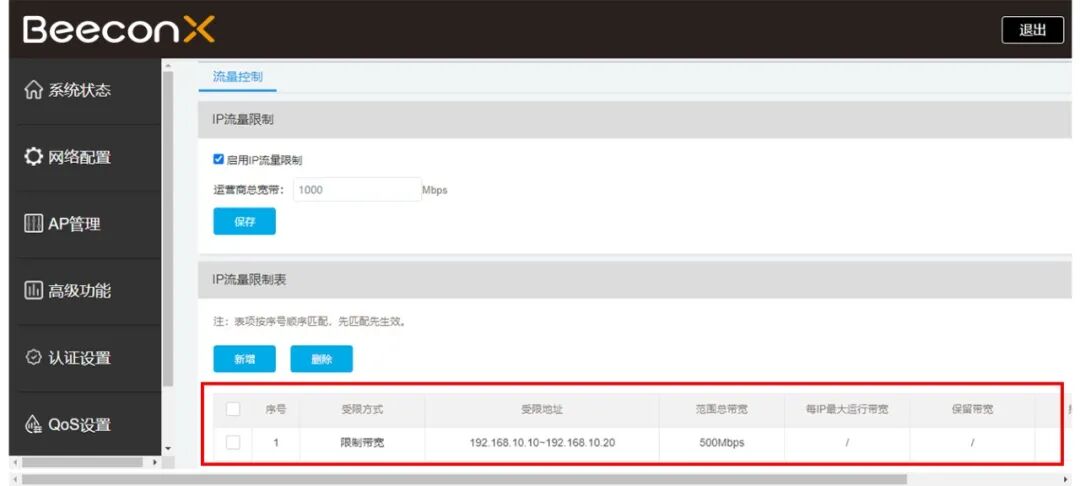The image size is (1080, 486).
Task: Click the gear icon beside 网络配置
Action: 33,157
